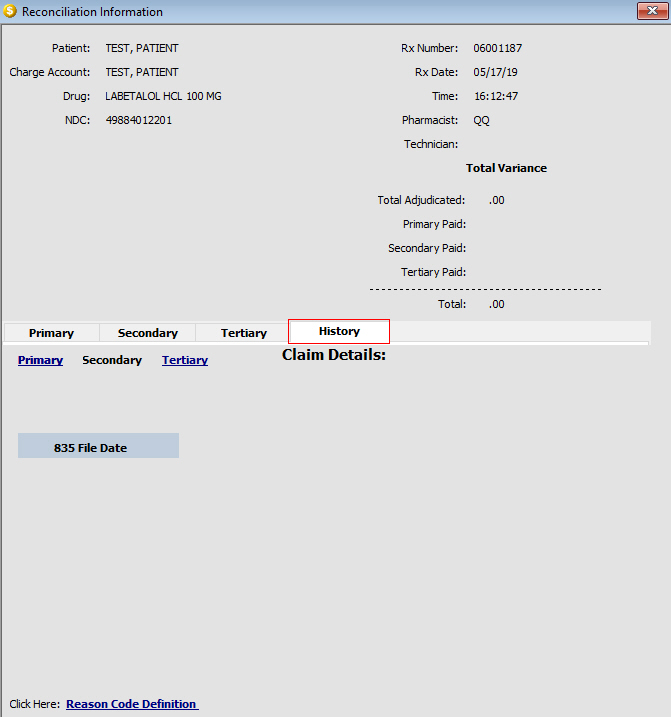Click the Reconciliation Information title bar icon
The width and height of the screenshot is (671, 717).
pyautogui.click(x=11, y=12)
